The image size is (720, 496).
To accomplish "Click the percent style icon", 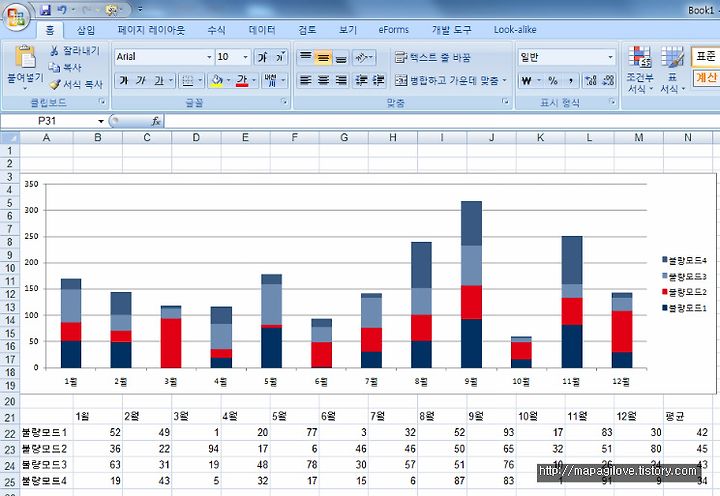I will 553,81.
